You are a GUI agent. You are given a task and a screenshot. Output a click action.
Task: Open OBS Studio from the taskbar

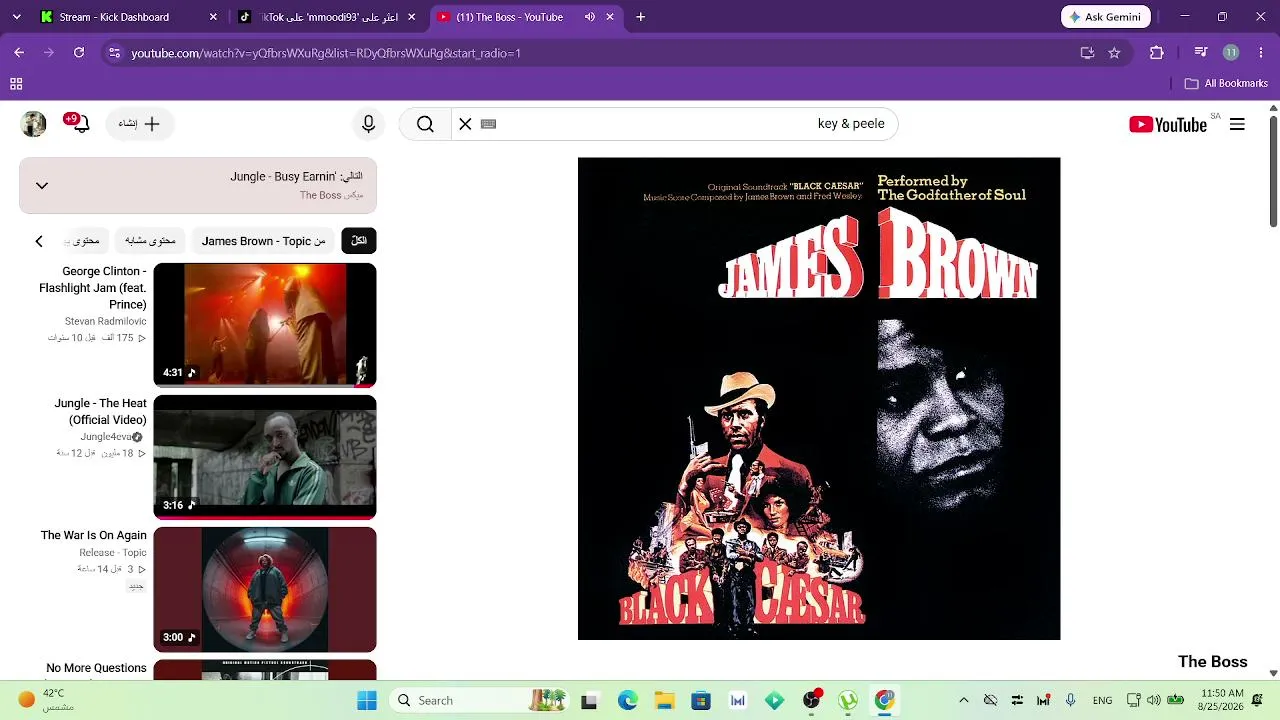coord(811,700)
